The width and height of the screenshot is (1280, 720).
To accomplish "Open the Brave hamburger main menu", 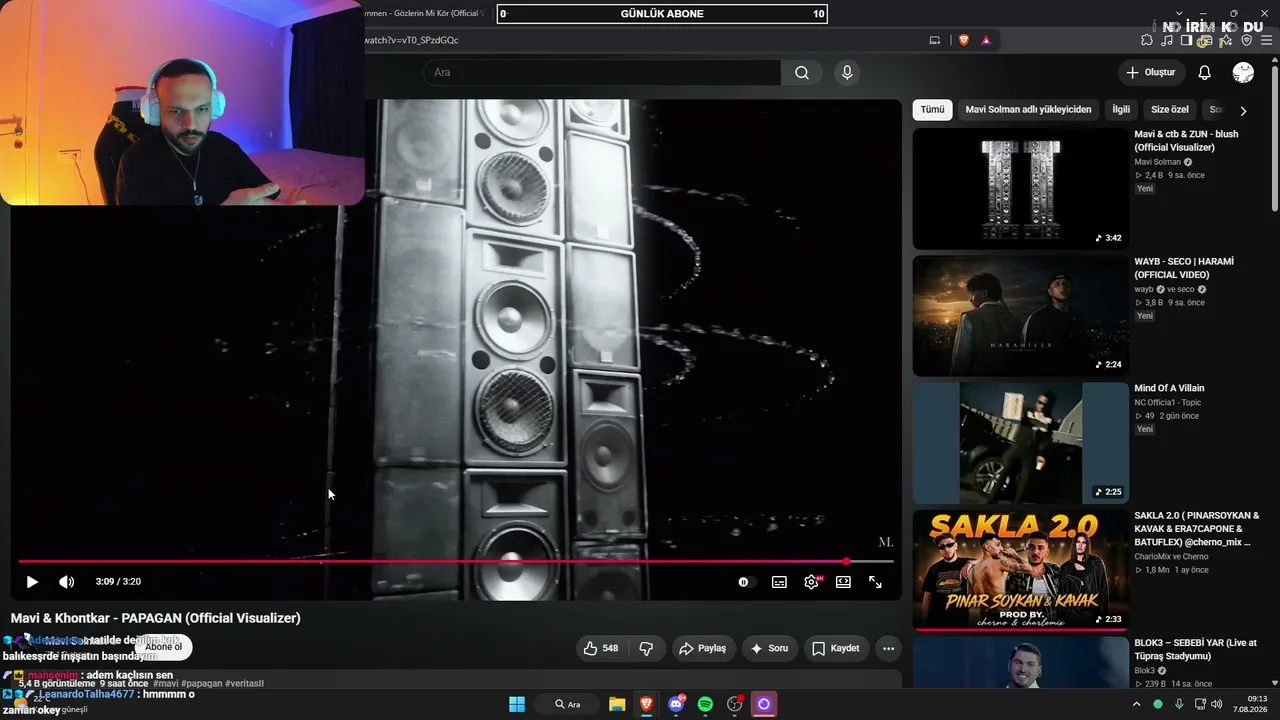I will pyautogui.click(x=1266, y=40).
